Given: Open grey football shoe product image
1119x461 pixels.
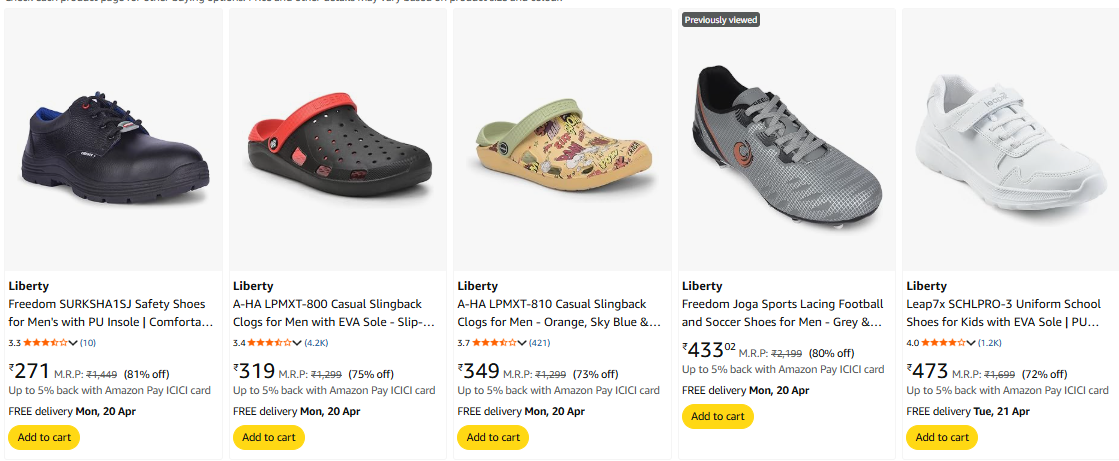Looking at the screenshot, I should [787, 140].
